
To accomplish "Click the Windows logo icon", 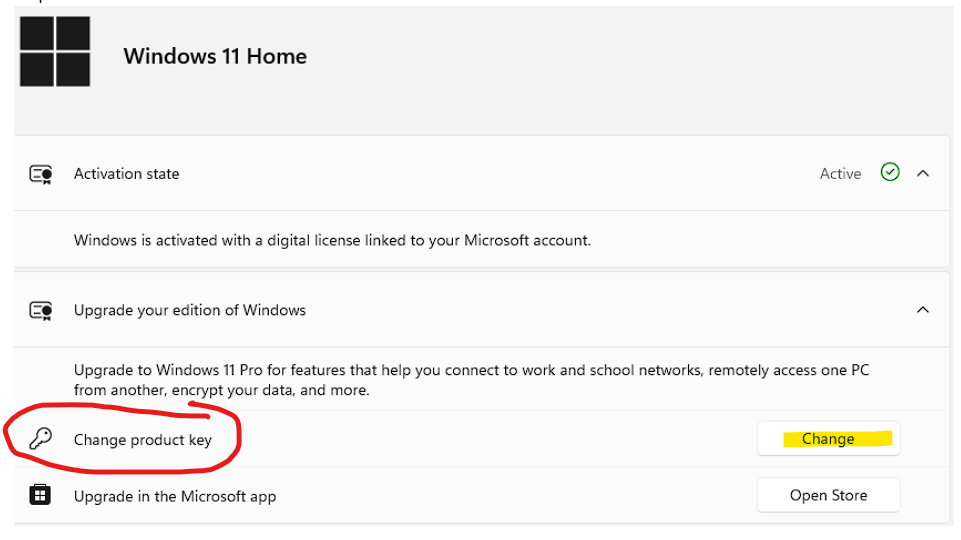I will click(x=55, y=51).
